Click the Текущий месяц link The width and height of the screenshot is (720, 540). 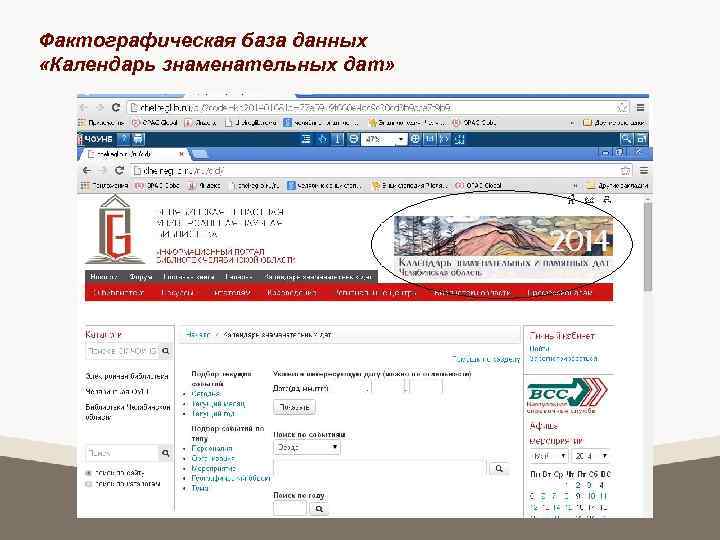(x=218, y=404)
